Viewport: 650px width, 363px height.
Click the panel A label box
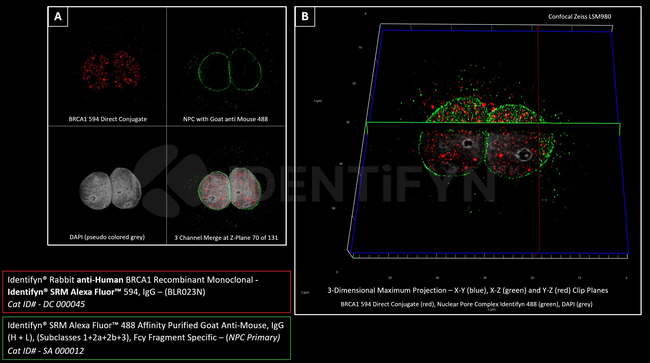pyautogui.click(x=58, y=17)
